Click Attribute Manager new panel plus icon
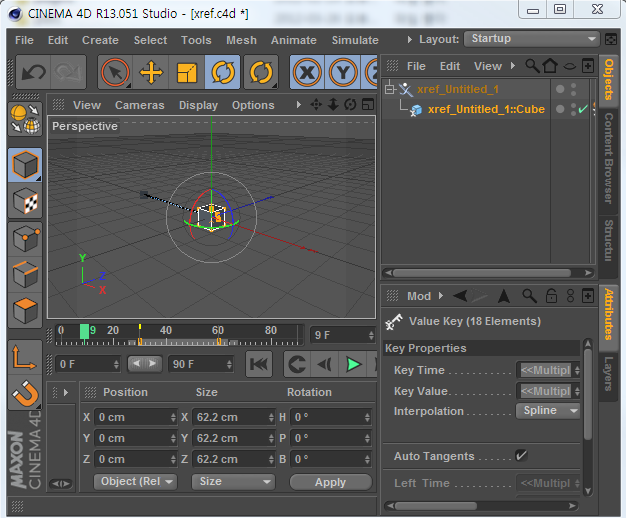Screen dimensions: 626x518 [588, 296]
